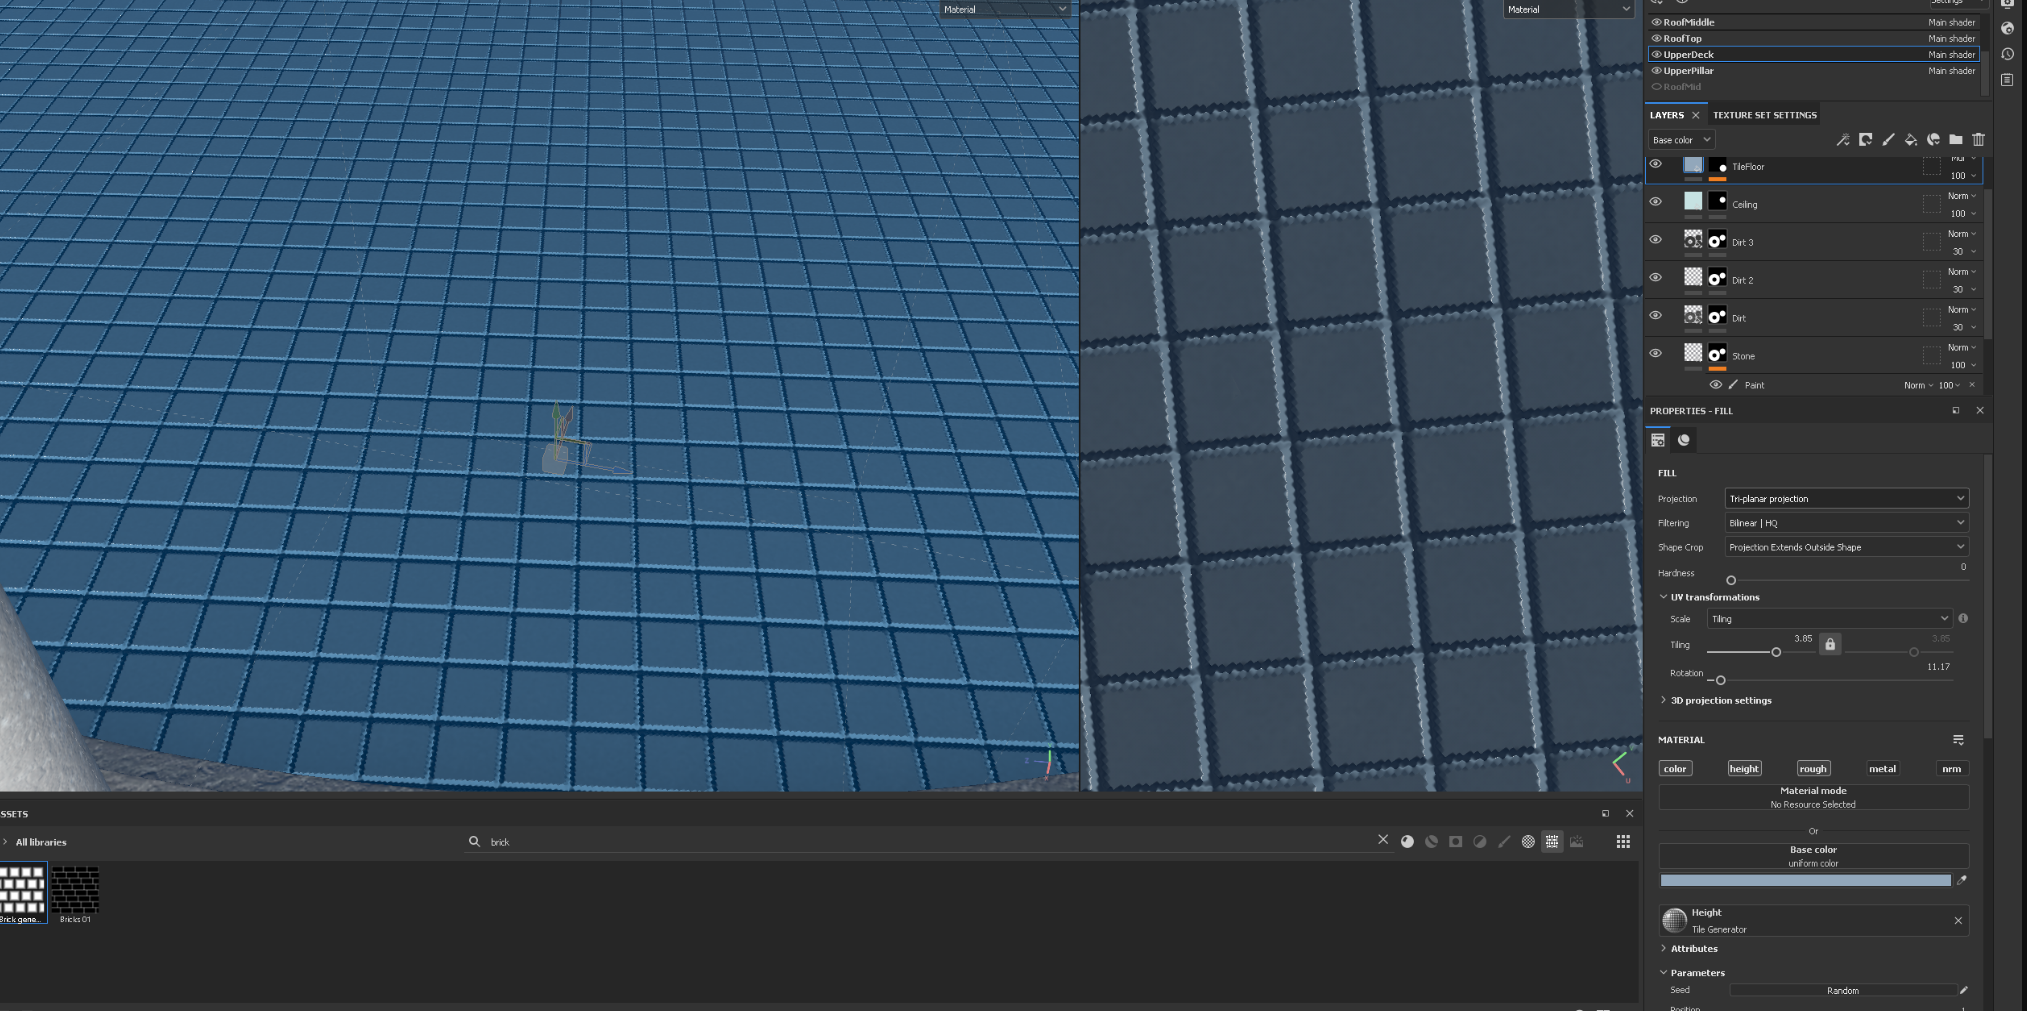Open the Bricks 01 asset thumbnail
The width and height of the screenshot is (2027, 1011).
pyautogui.click(x=75, y=888)
